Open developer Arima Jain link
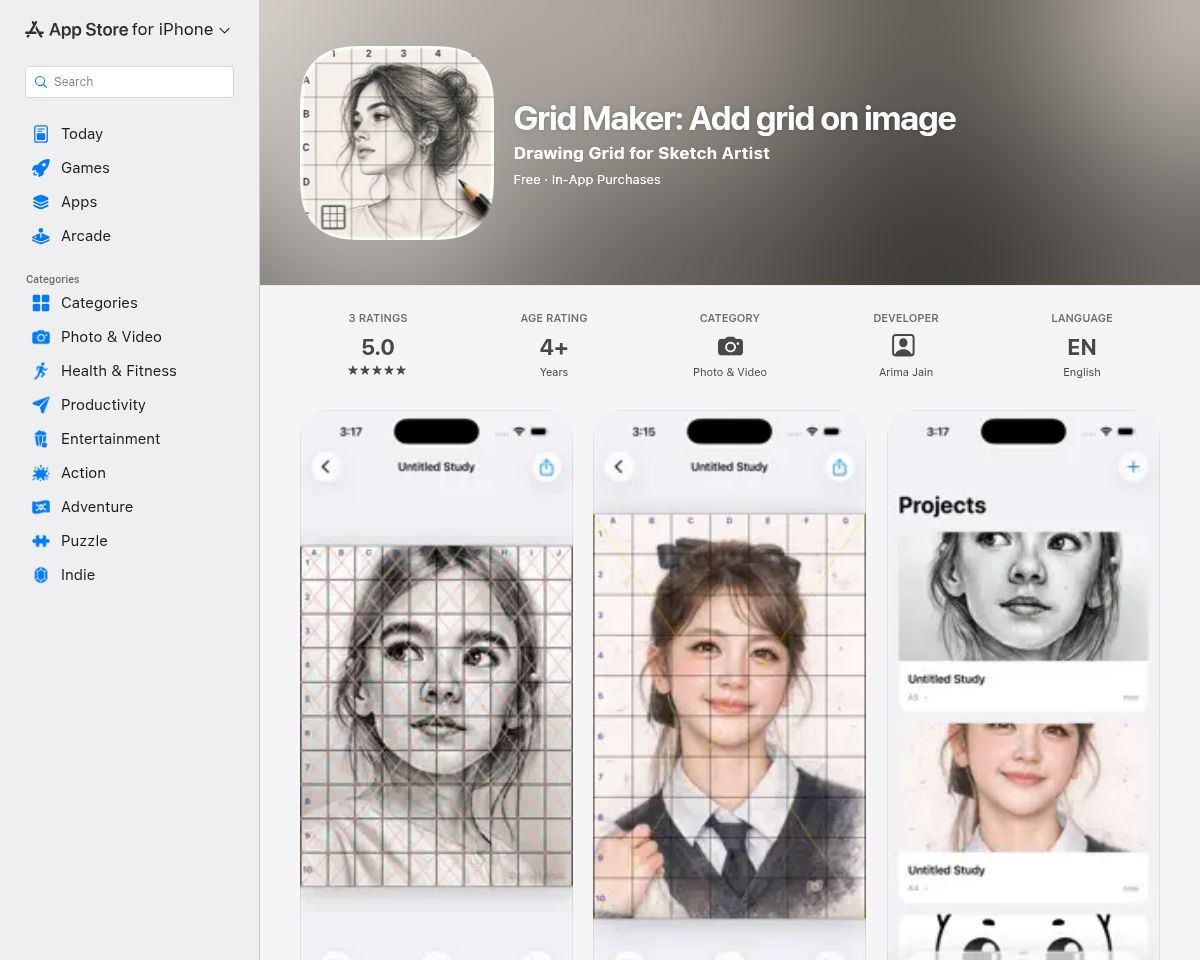1200x960 pixels. [906, 372]
